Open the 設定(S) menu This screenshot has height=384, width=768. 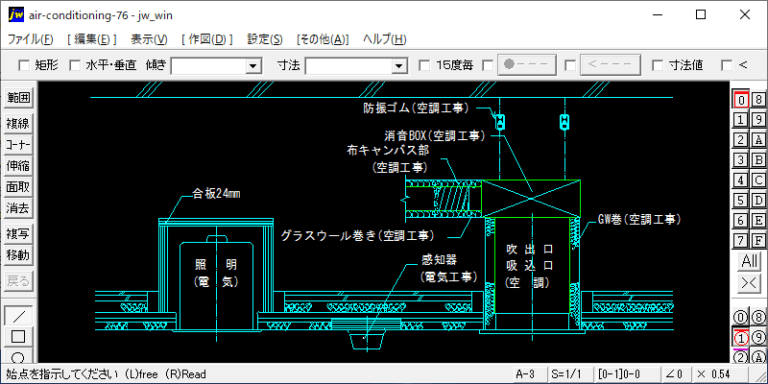[x=265, y=39]
